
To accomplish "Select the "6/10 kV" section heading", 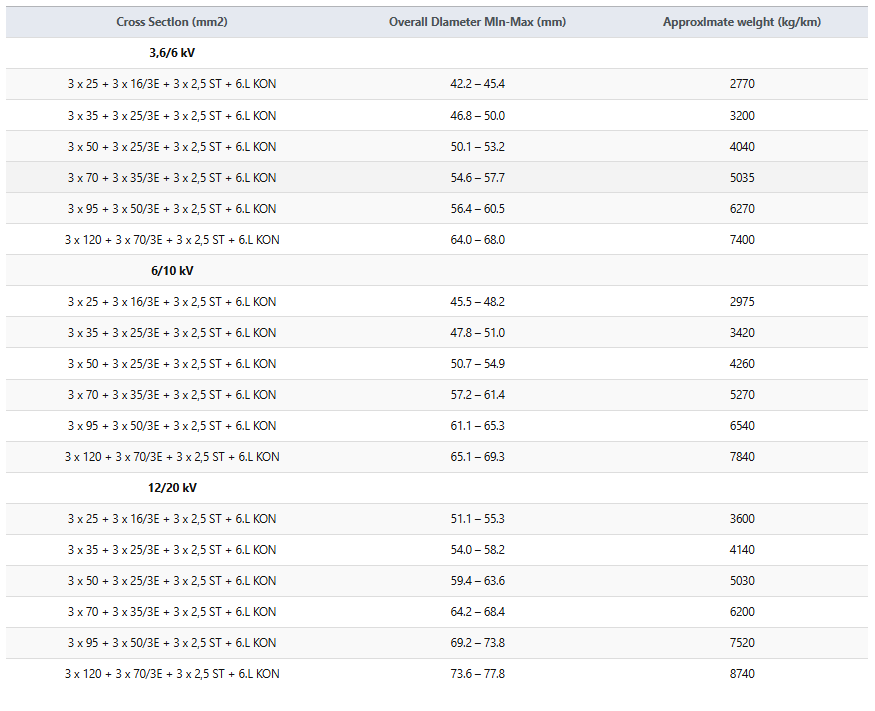I will coord(172,271).
